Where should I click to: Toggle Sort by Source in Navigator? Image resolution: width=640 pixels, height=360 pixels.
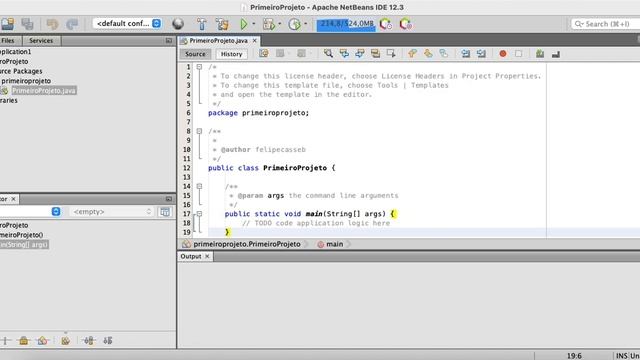coord(108,340)
